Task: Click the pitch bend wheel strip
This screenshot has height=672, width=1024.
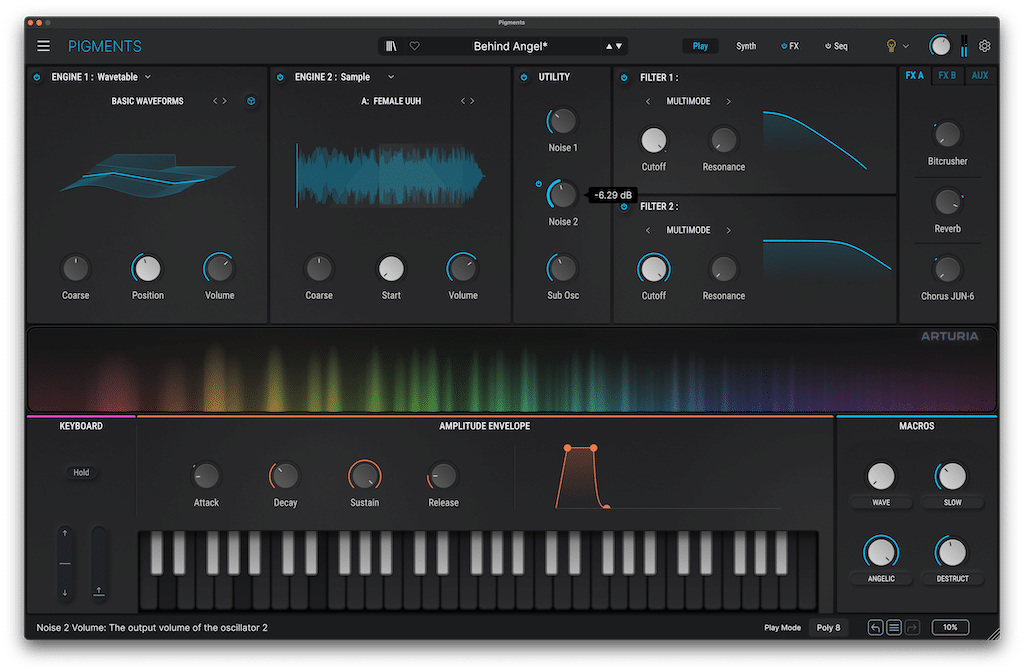Action: (65, 563)
